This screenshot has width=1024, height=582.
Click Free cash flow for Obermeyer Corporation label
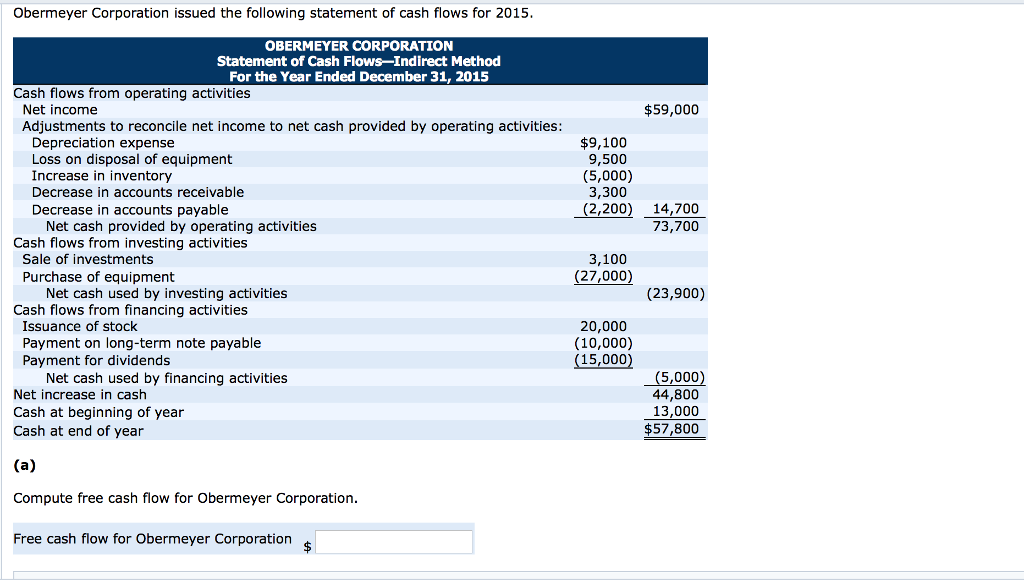(x=152, y=539)
